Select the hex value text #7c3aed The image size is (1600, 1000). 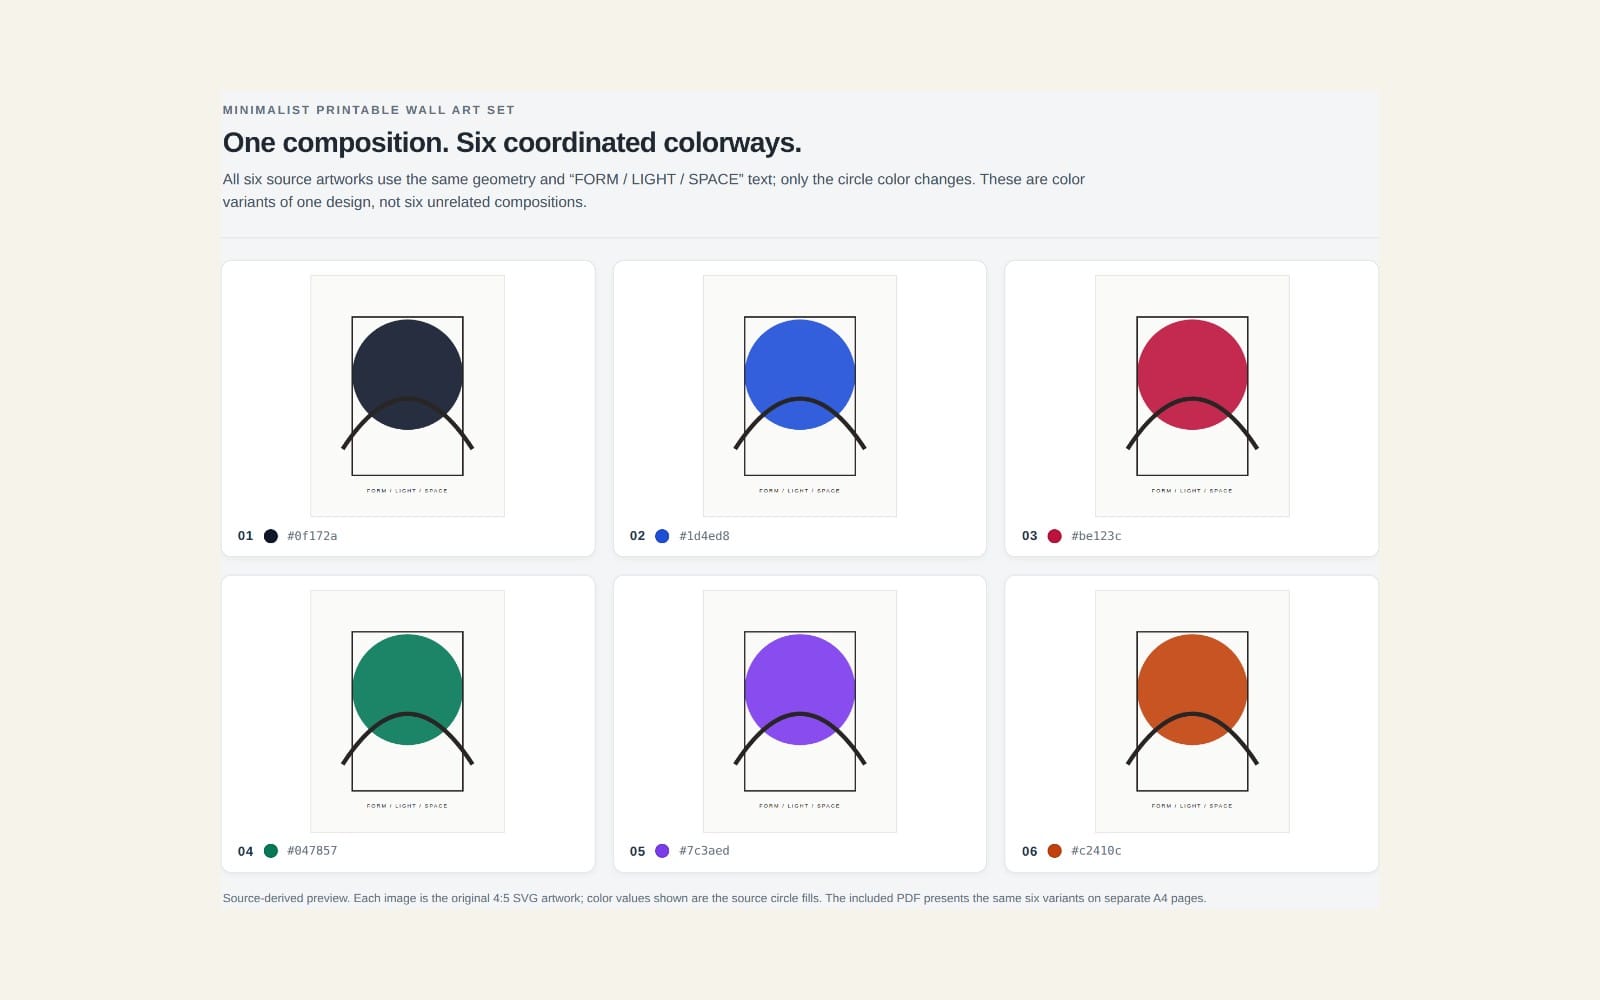click(x=704, y=851)
